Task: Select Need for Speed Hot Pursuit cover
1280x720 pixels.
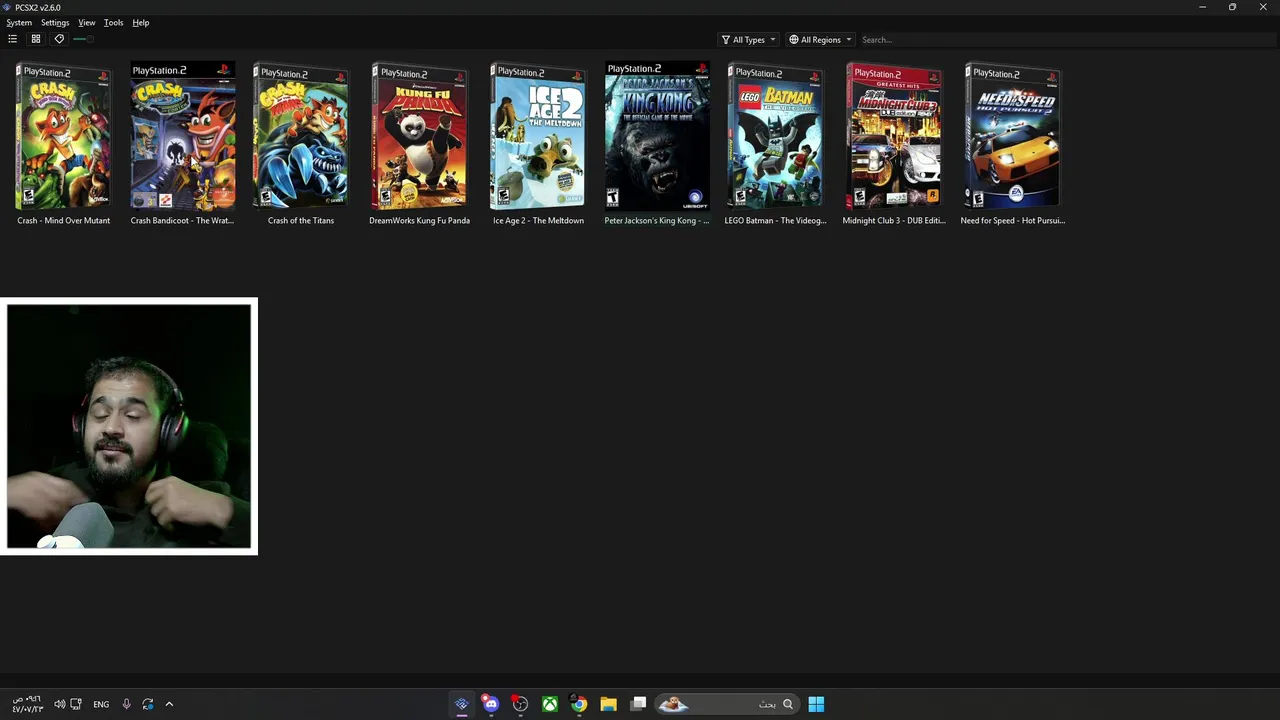Action: (x=1013, y=136)
